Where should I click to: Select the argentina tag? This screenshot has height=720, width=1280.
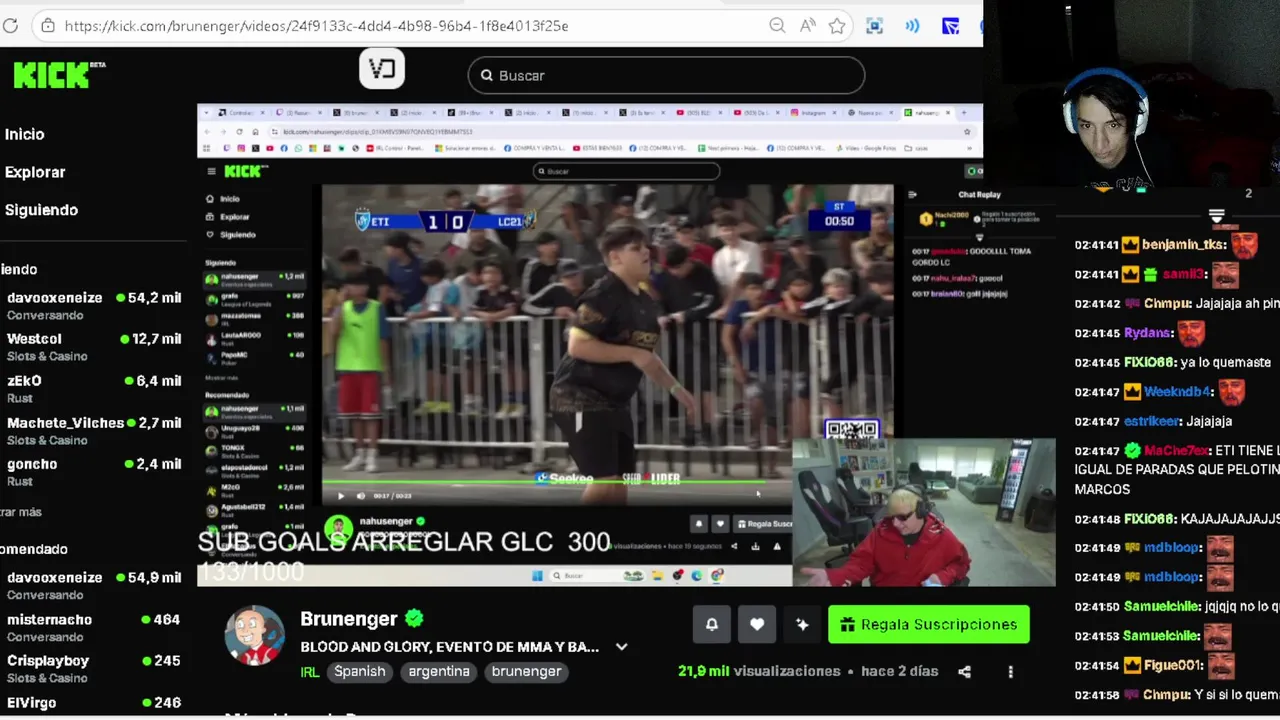pos(439,671)
